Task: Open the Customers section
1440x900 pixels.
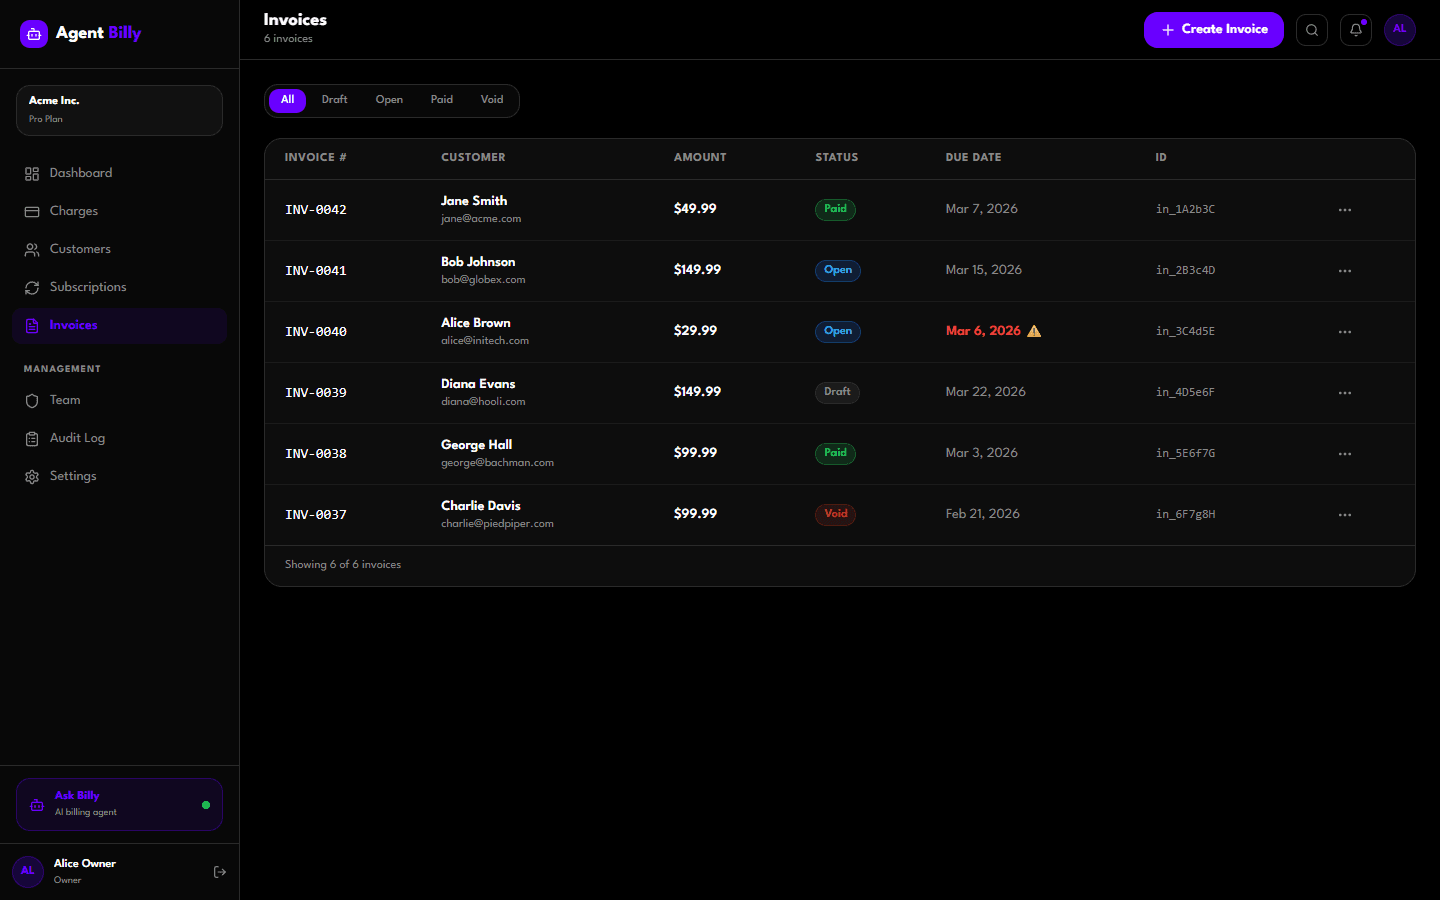Action: click(80, 248)
